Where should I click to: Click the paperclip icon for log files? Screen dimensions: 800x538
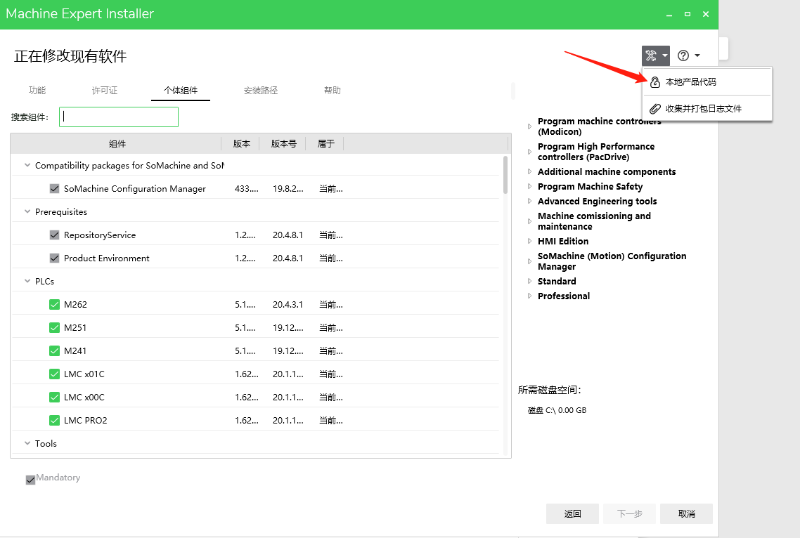coord(655,109)
